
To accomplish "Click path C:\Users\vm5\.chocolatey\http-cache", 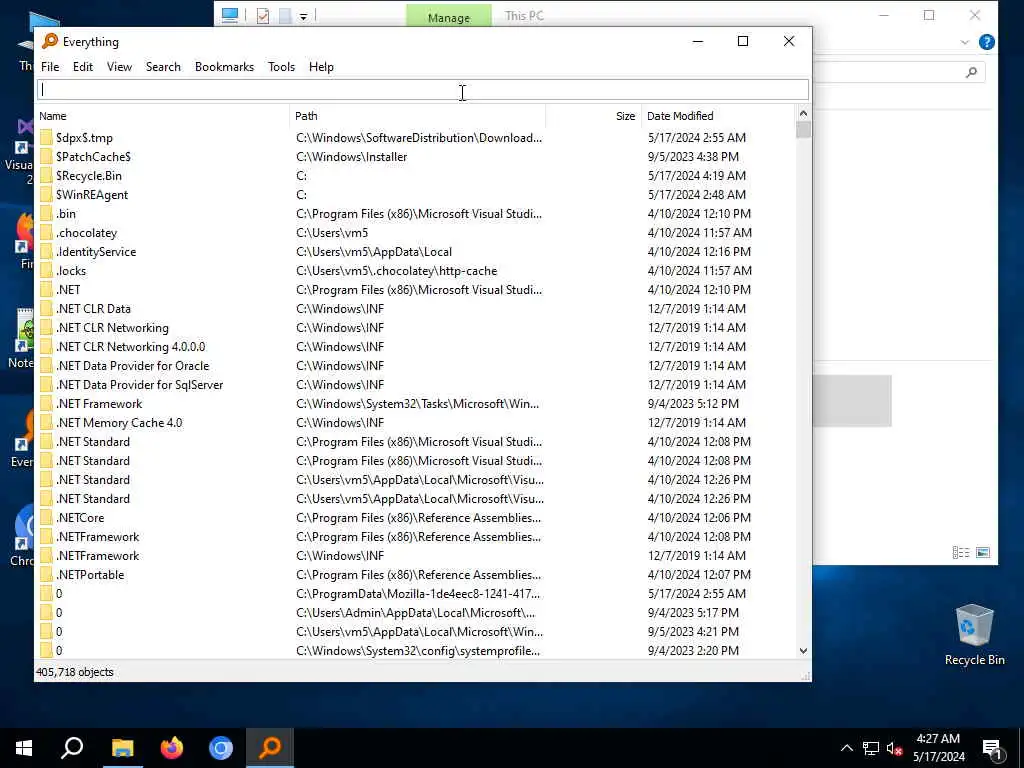I will click(x=396, y=270).
